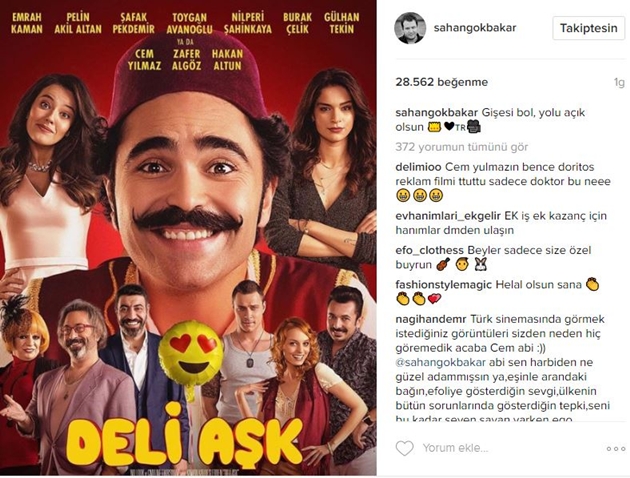Open fashionstylemagic commenter profile
This screenshot has width=630, height=478.
(444, 285)
